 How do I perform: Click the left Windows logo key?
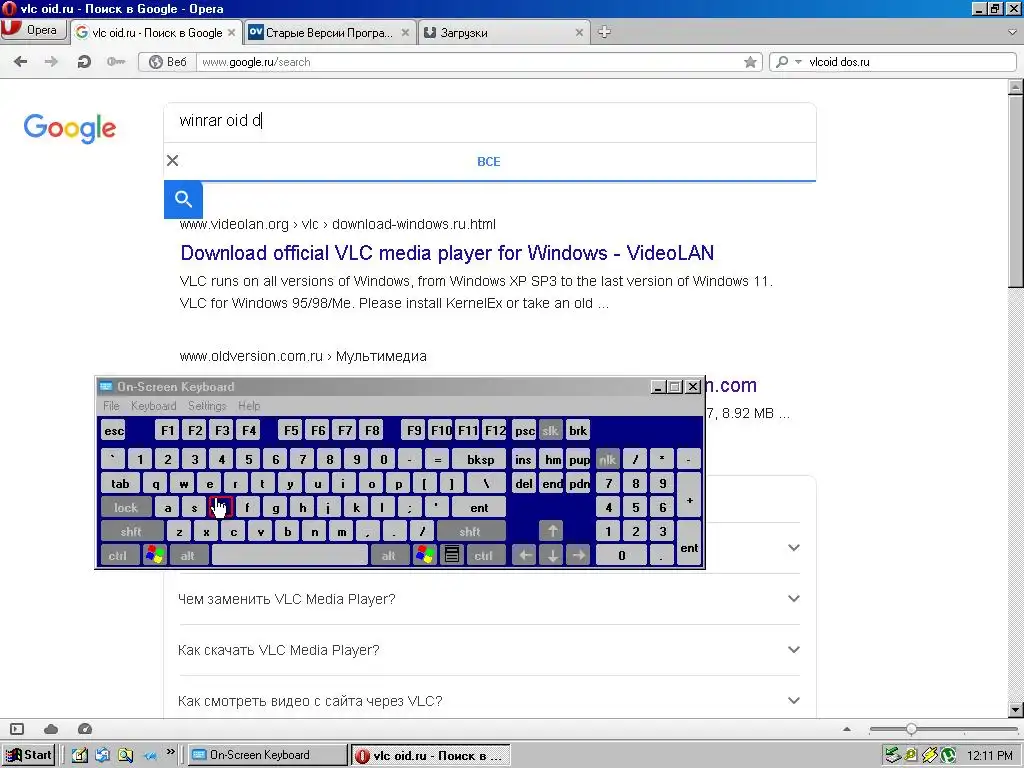pyautogui.click(x=155, y=556)
